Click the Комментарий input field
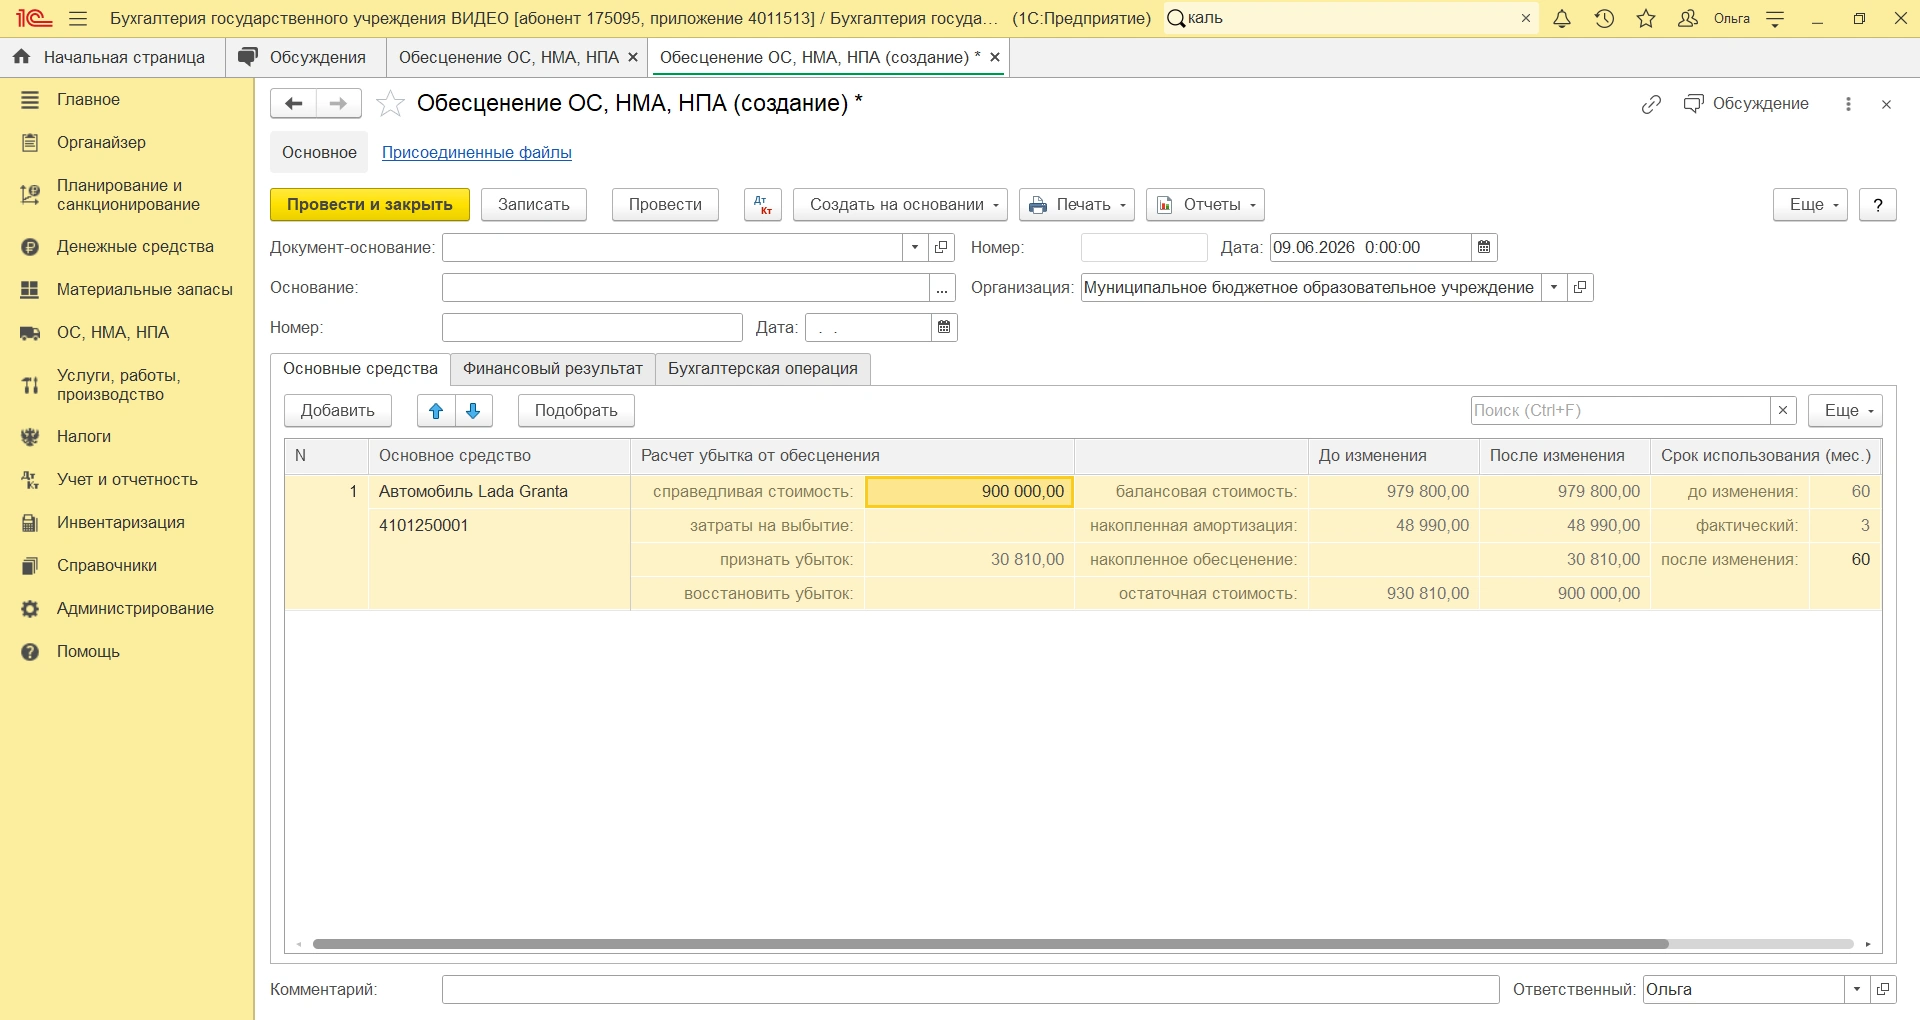Viewport: 1920px width, 1020px height. click(x=970, y=990)
